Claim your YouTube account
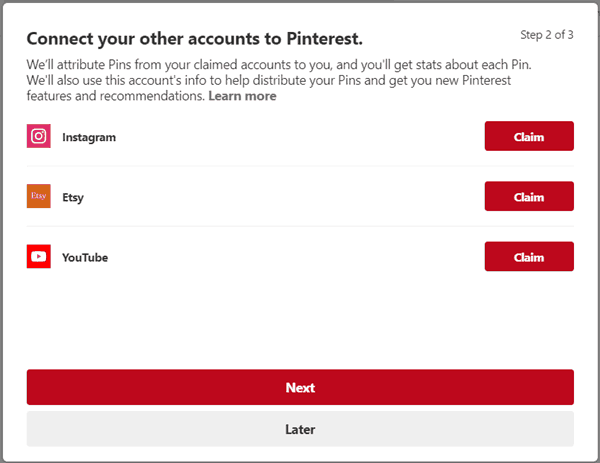 [529, 256]
